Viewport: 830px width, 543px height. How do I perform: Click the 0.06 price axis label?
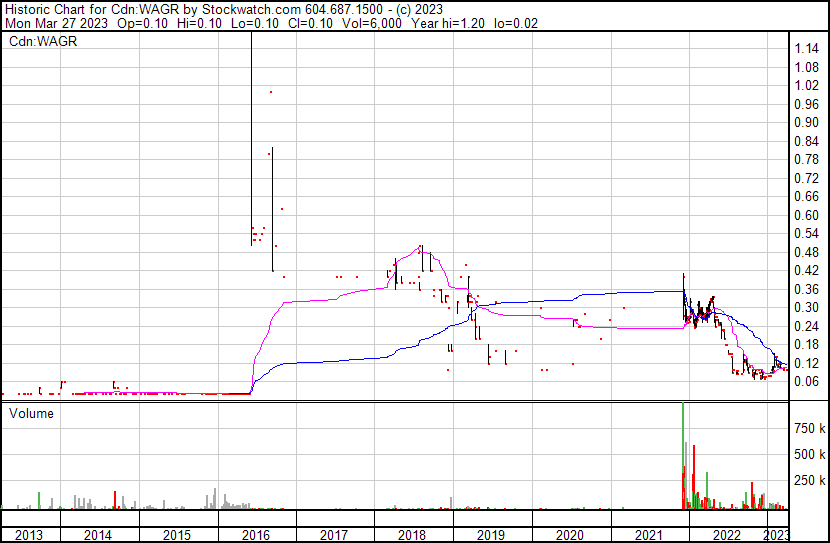pos(807,381)
